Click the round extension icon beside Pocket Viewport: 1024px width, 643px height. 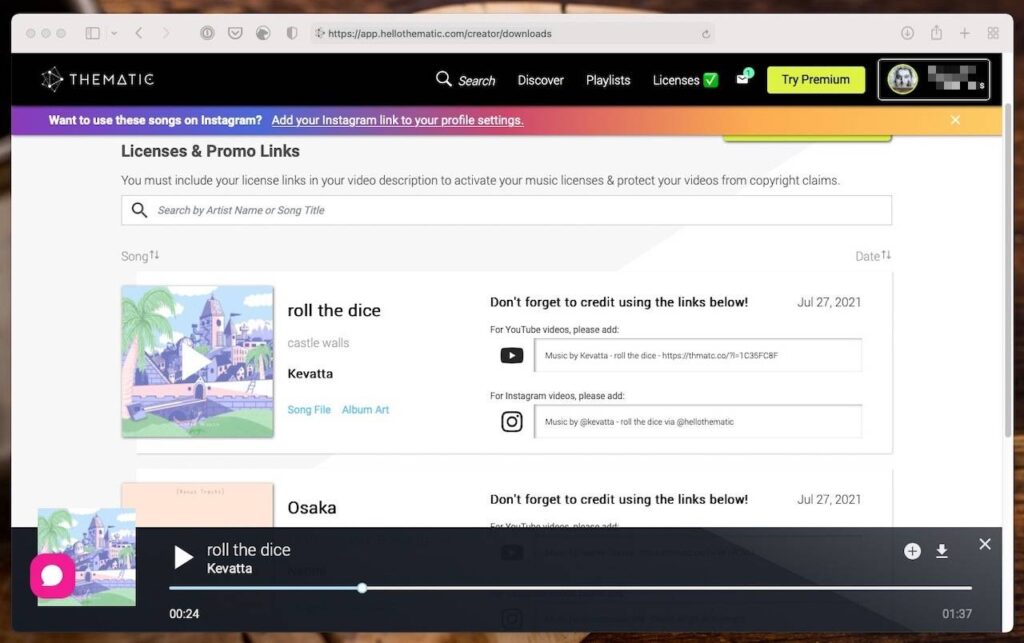pyautogui.click(x=263, y=33)
